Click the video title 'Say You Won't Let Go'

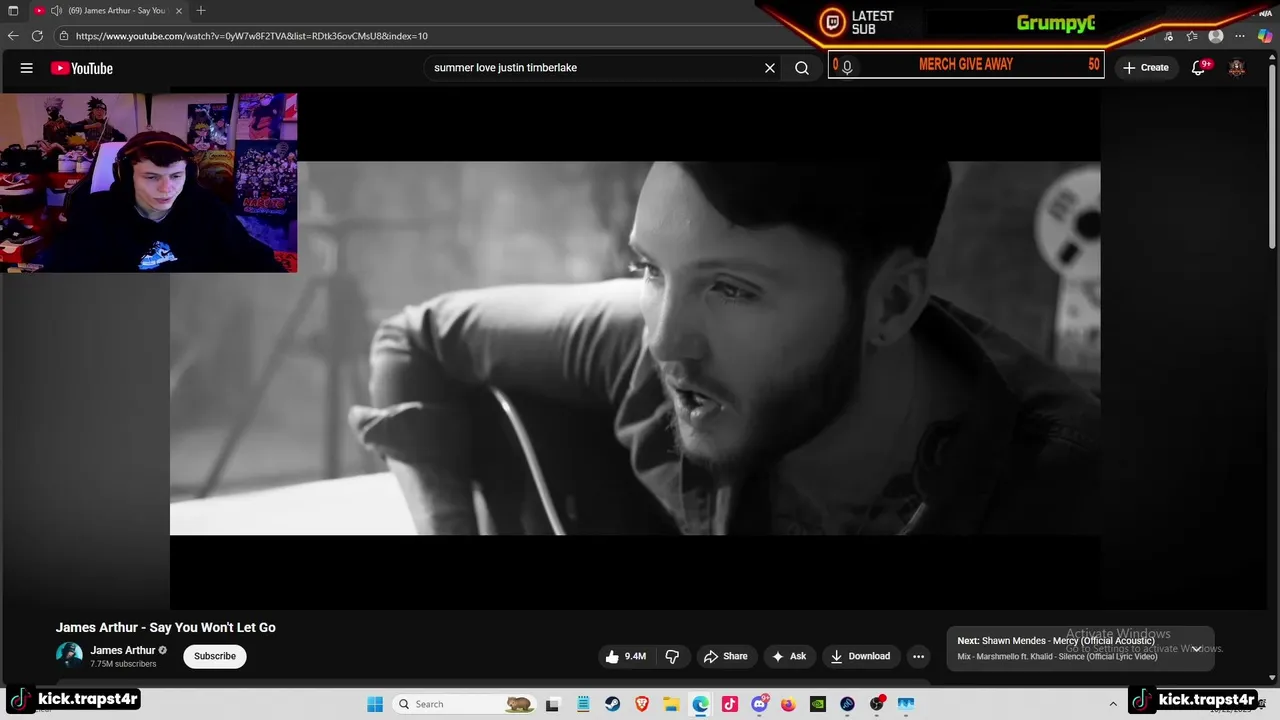[166, 627]
